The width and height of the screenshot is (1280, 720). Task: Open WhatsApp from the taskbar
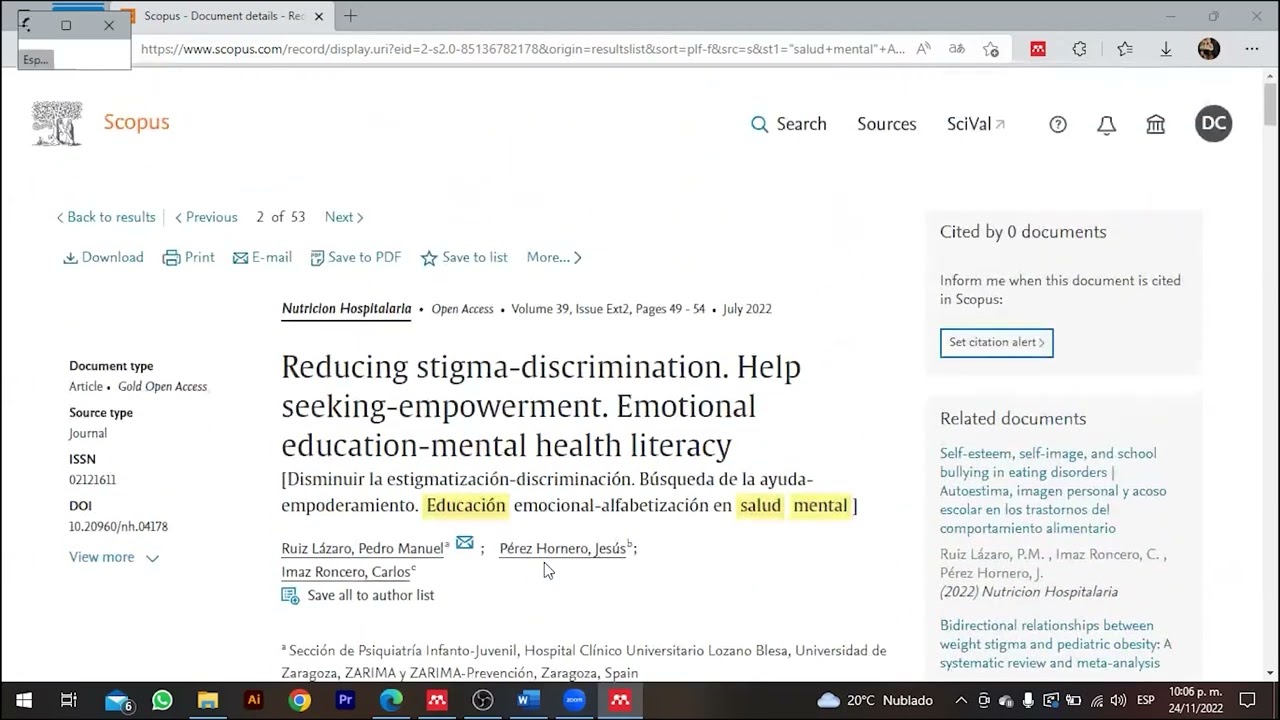(162, 700)
